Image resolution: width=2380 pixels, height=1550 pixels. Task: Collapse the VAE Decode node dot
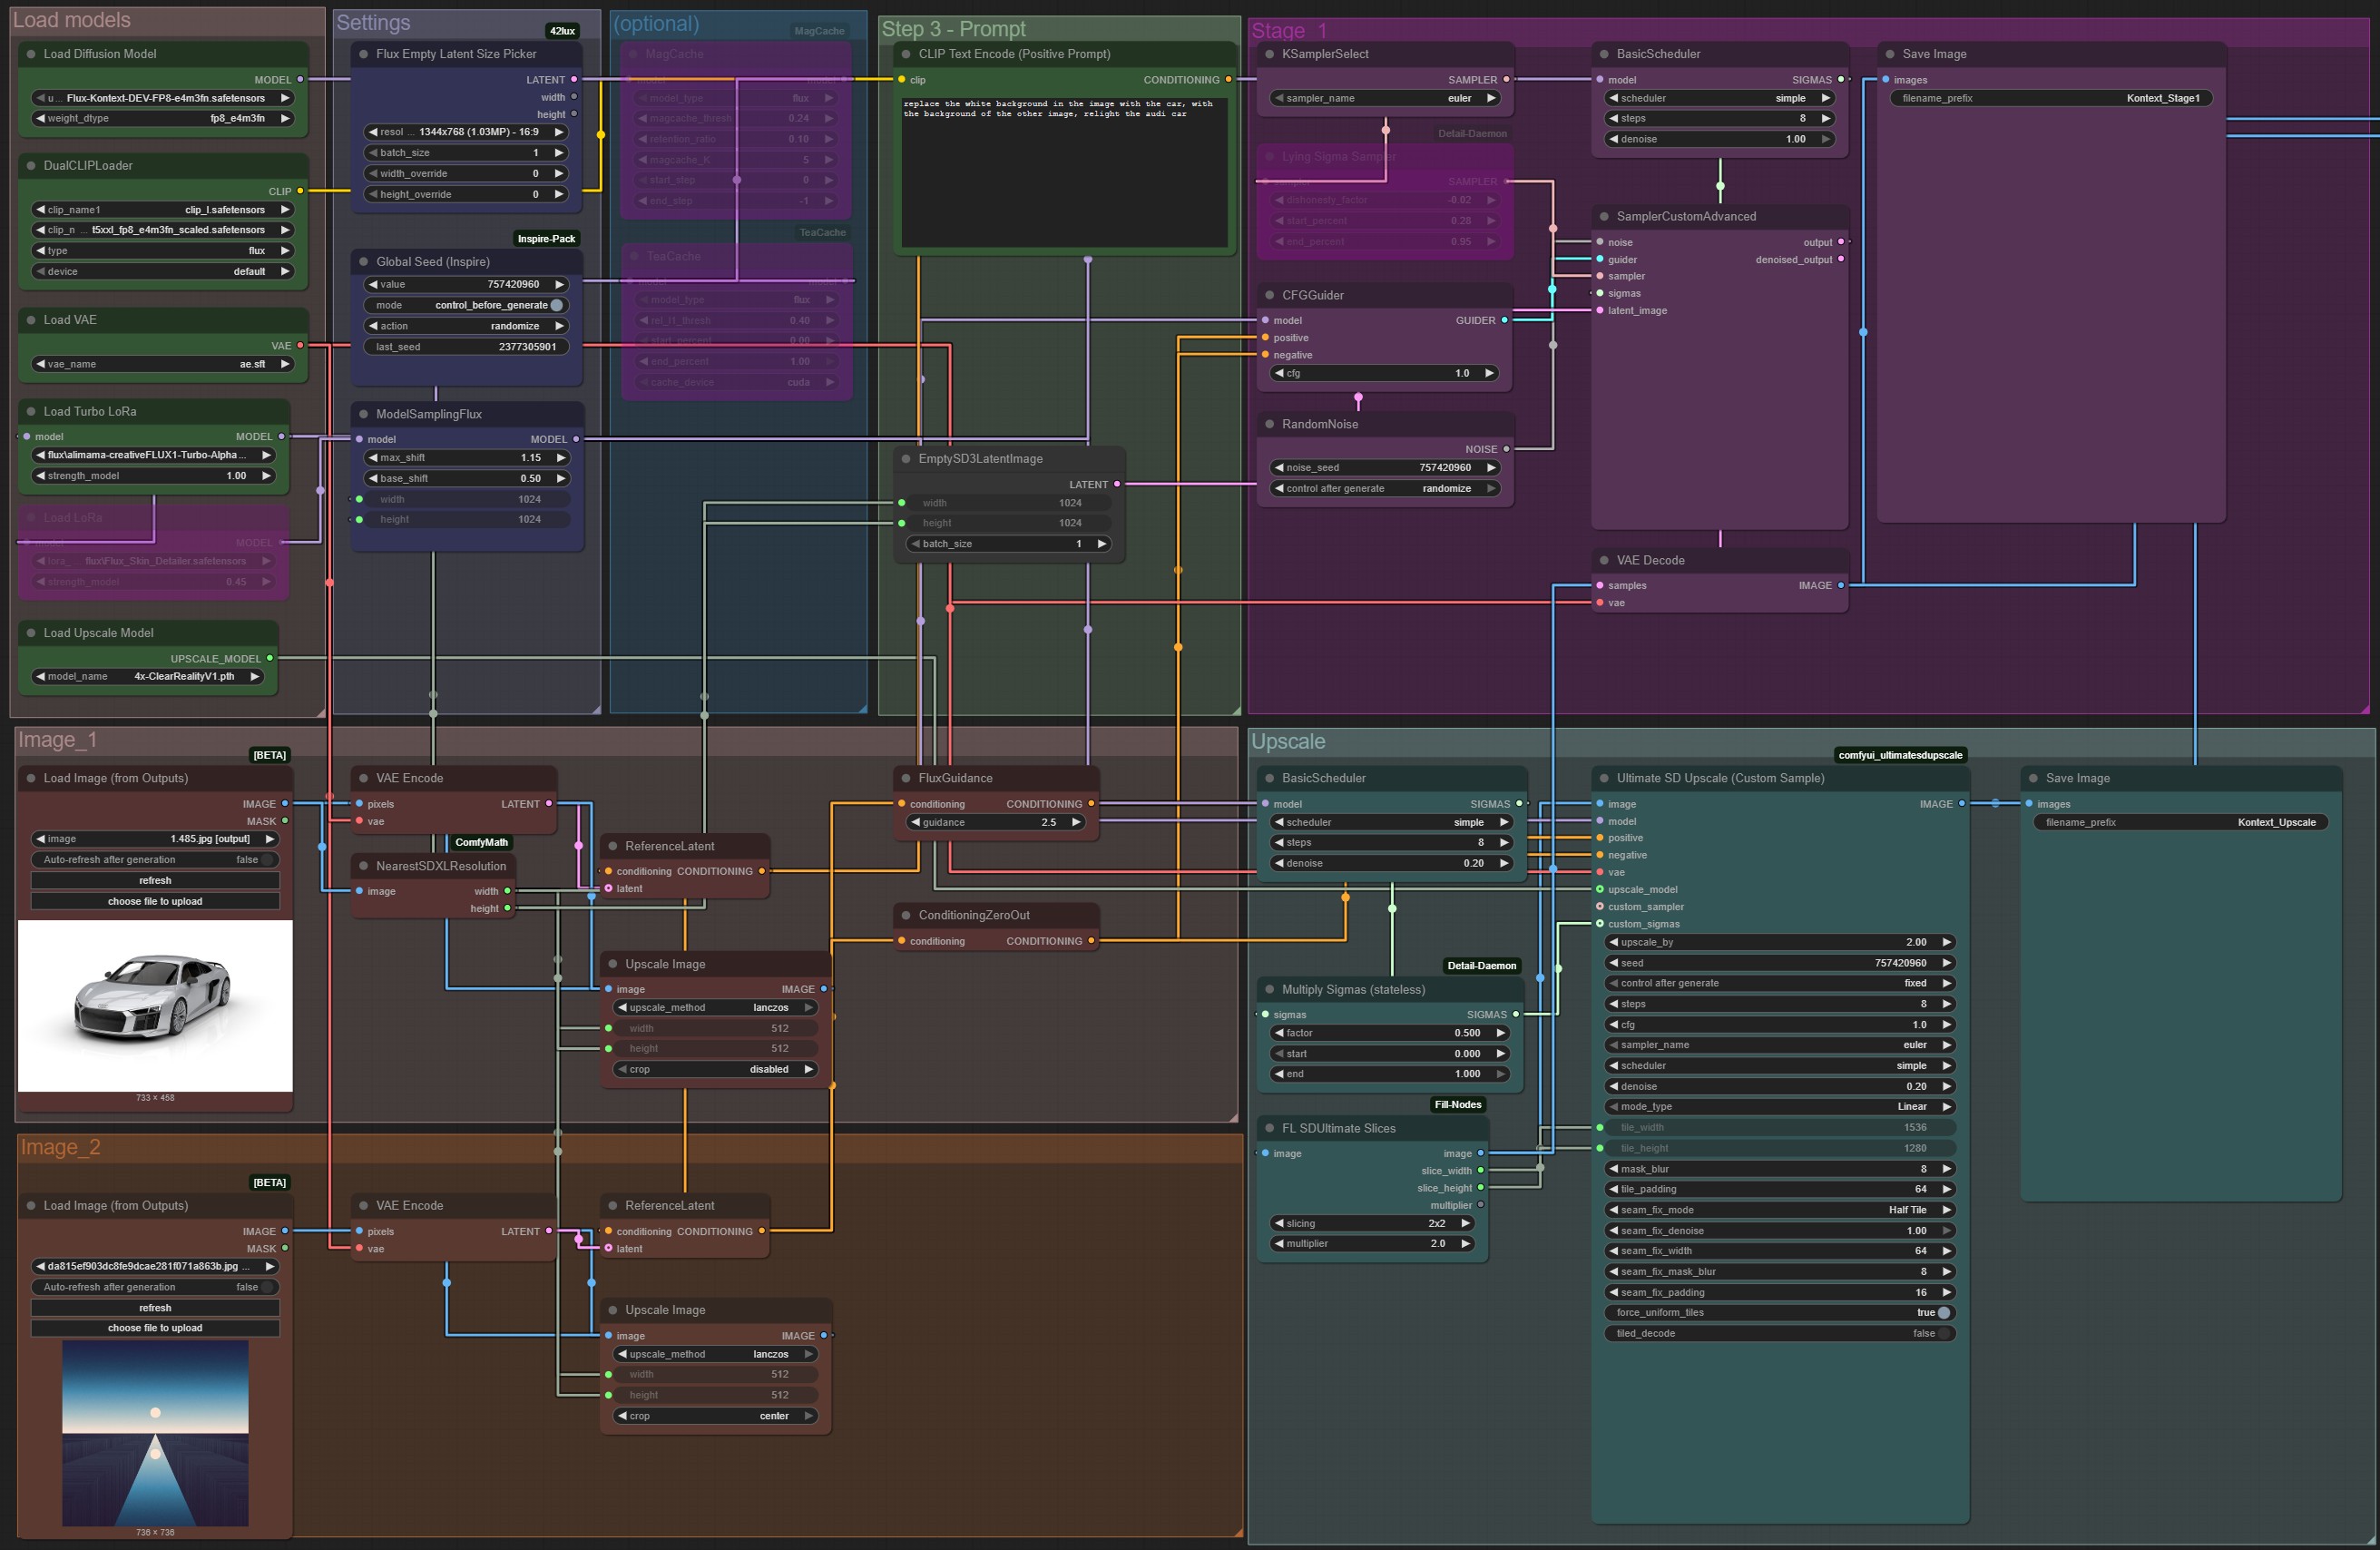1604,560
